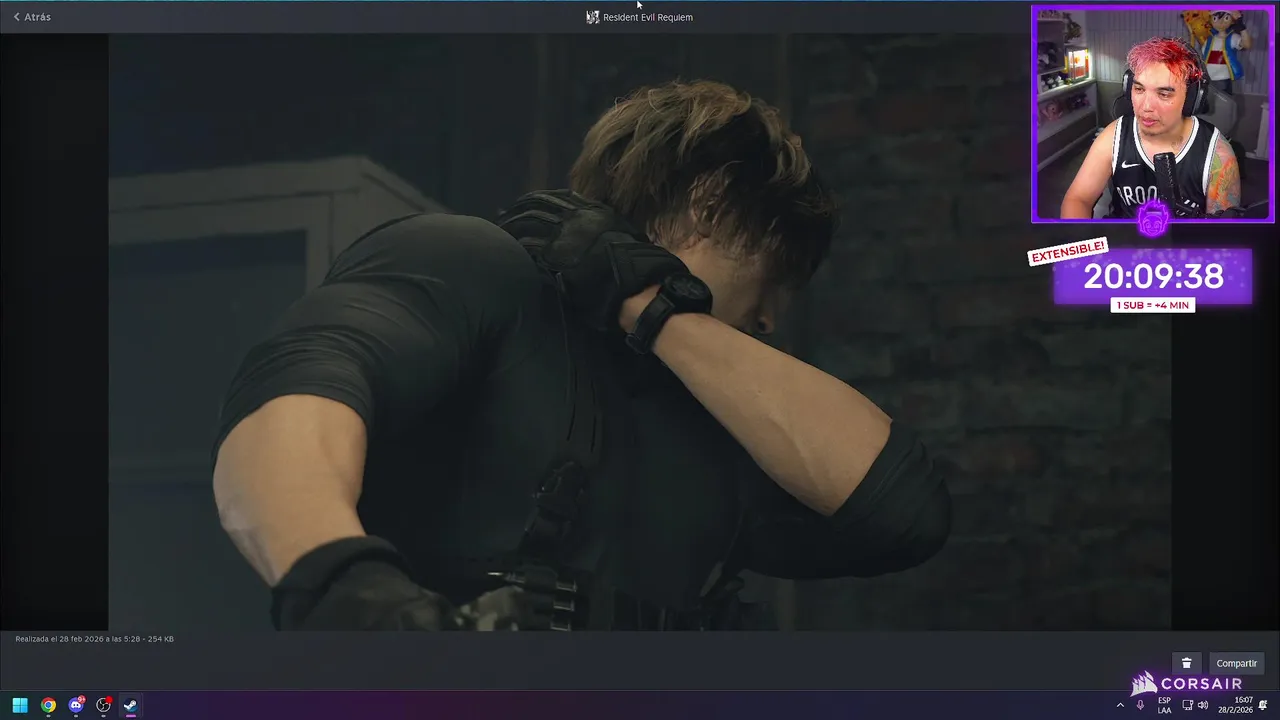Expand the hidden system tray icons
The height and width of the screenshot is (720, 1280).
[x=1120, y=705]
